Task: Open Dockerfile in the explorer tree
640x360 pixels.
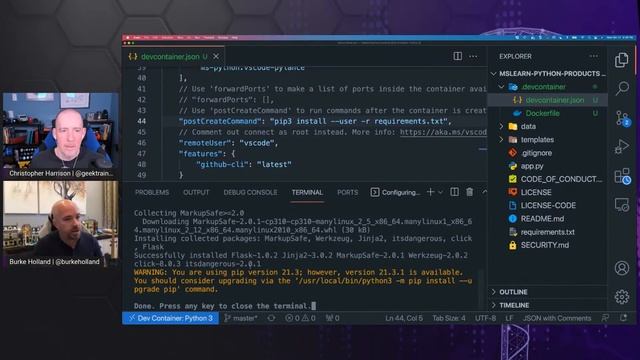Action: (x=548, y=113)
